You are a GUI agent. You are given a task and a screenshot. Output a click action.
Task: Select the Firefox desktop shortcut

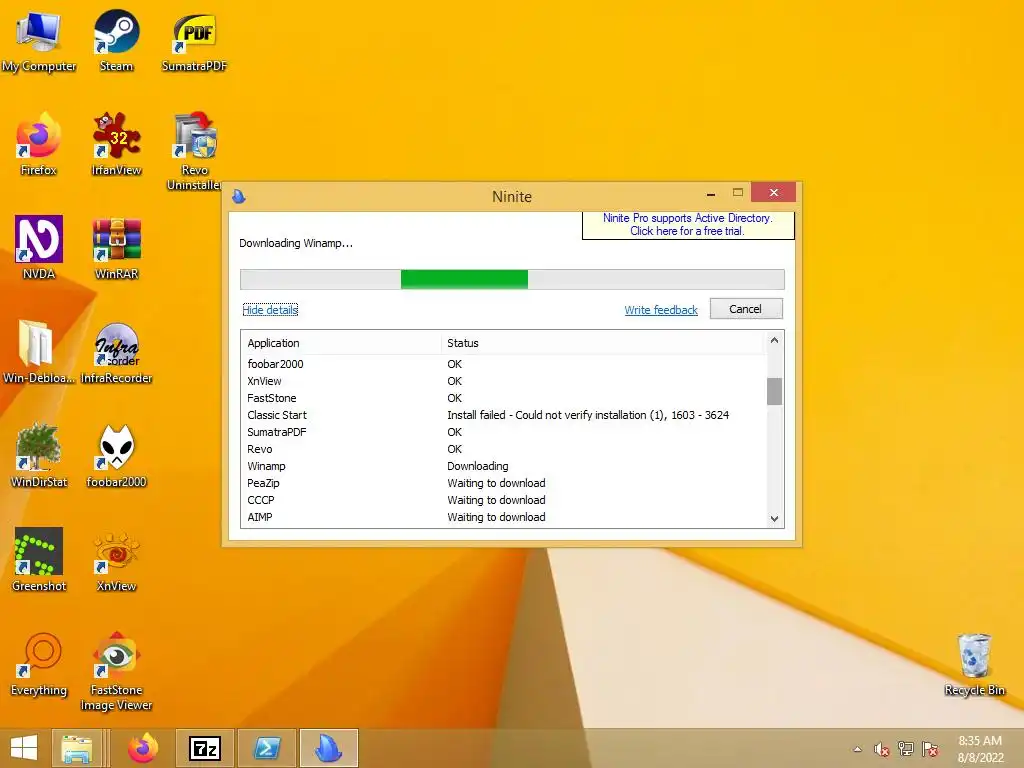[38, 144]
